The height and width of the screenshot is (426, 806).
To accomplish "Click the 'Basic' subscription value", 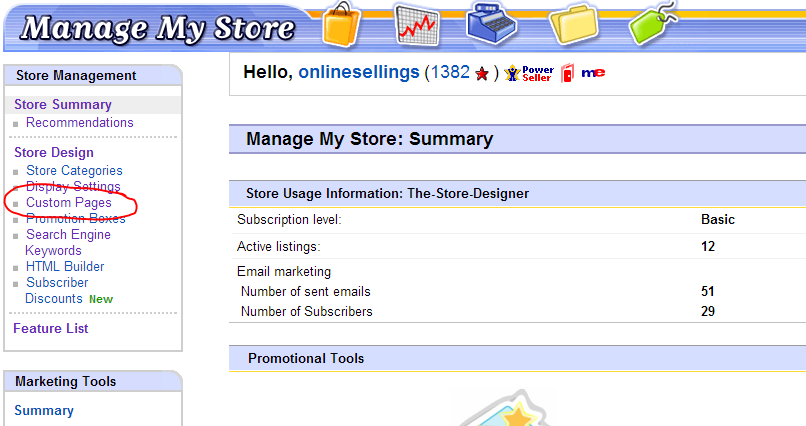I will tap(718, 219).
